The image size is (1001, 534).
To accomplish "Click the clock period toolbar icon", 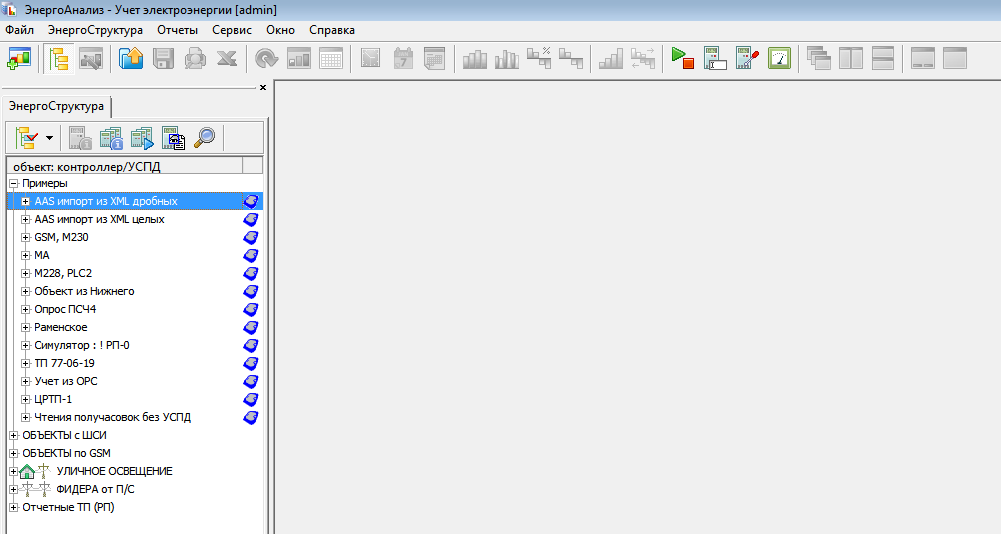I will (370, 59).
